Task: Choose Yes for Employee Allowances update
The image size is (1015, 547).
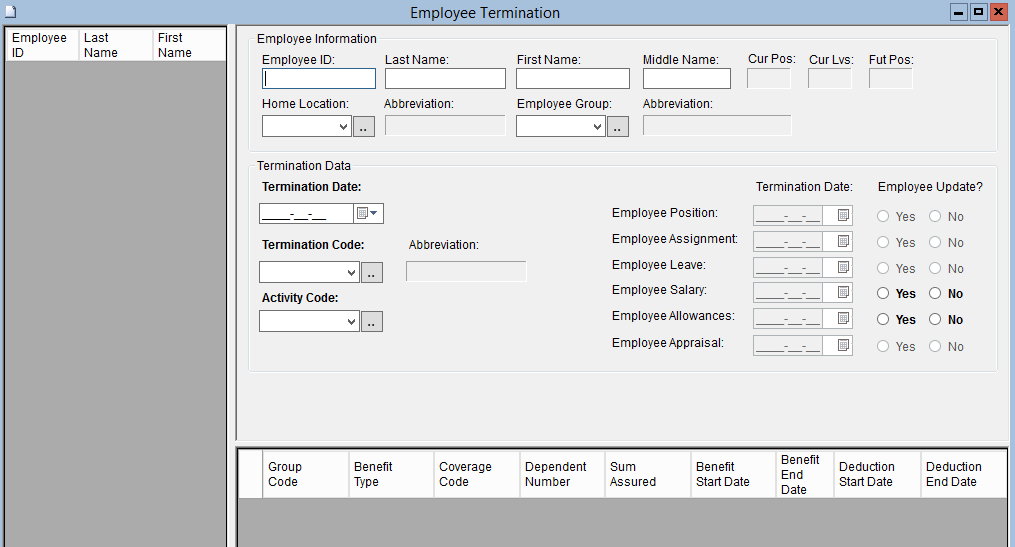Action: pyautogui.click(x=883, y=320)
